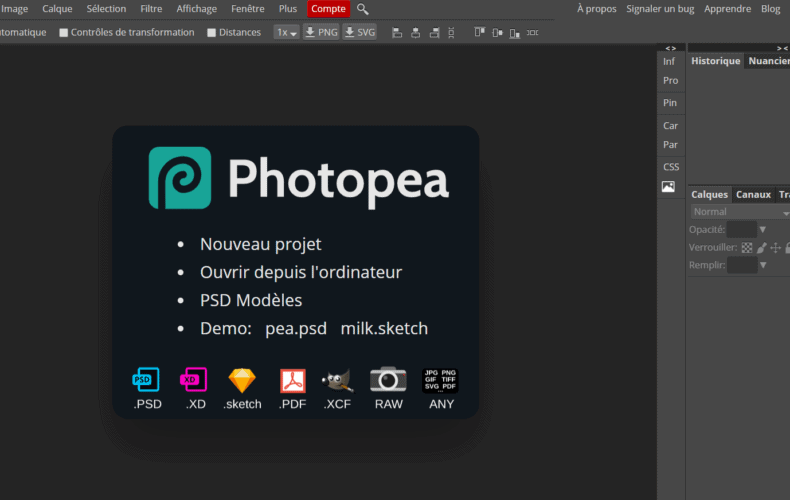Open the Normal blend mode dropdown
This screenshot has width=790, height=500.
click(x=740, y=212)
